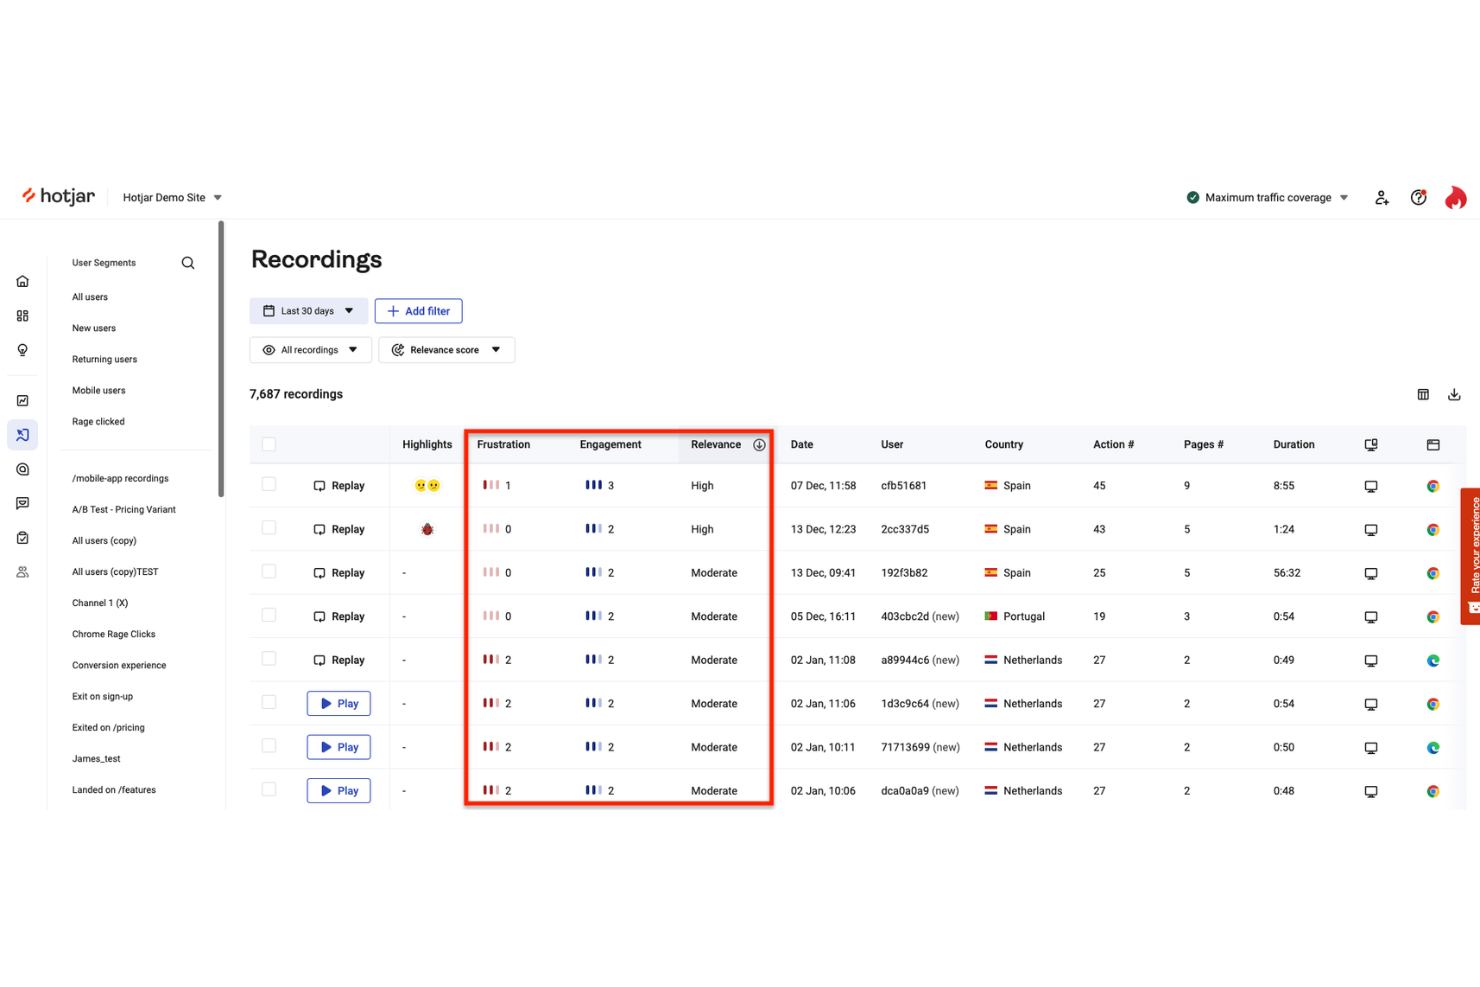Select the Returning users segment
The height and width of the screenshot is (987, 1480).
[105, 359]
